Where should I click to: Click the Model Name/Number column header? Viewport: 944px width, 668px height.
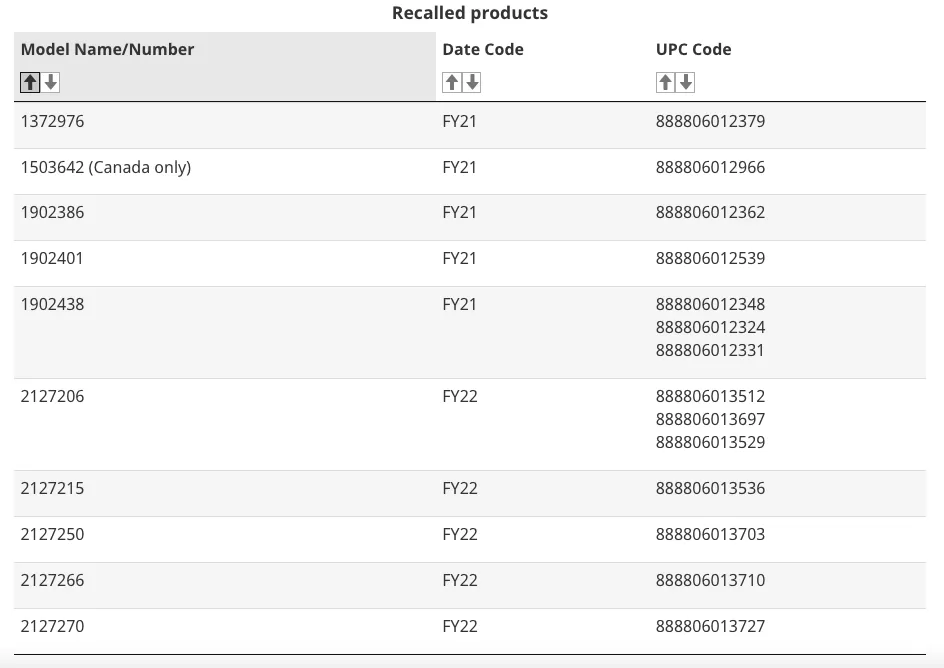click(x=107, y=49)
